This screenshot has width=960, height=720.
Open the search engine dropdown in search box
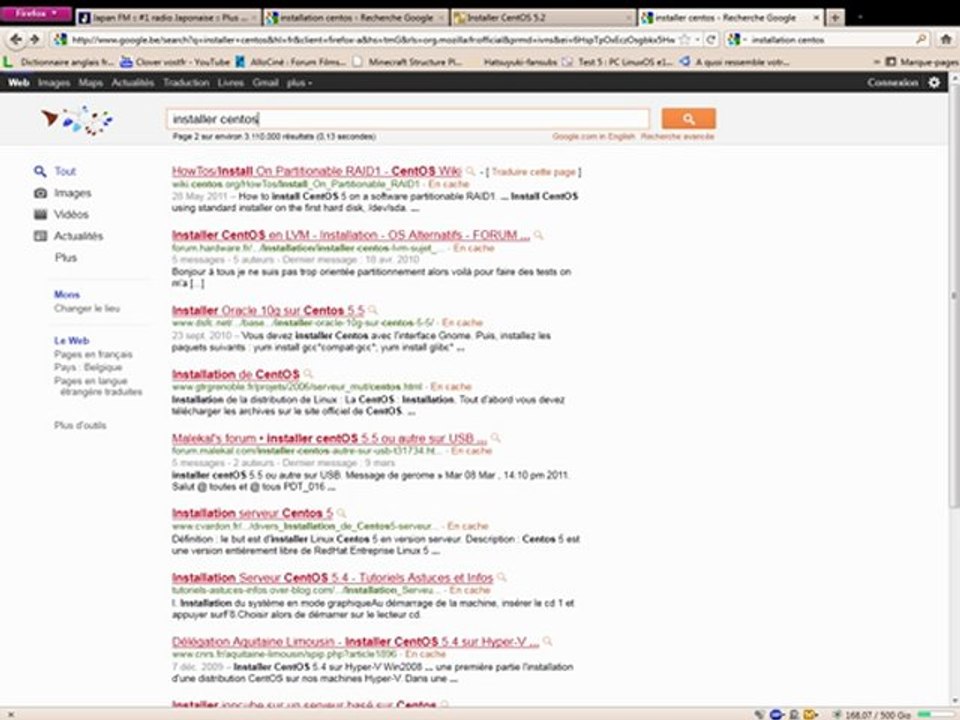pos(737,40)
